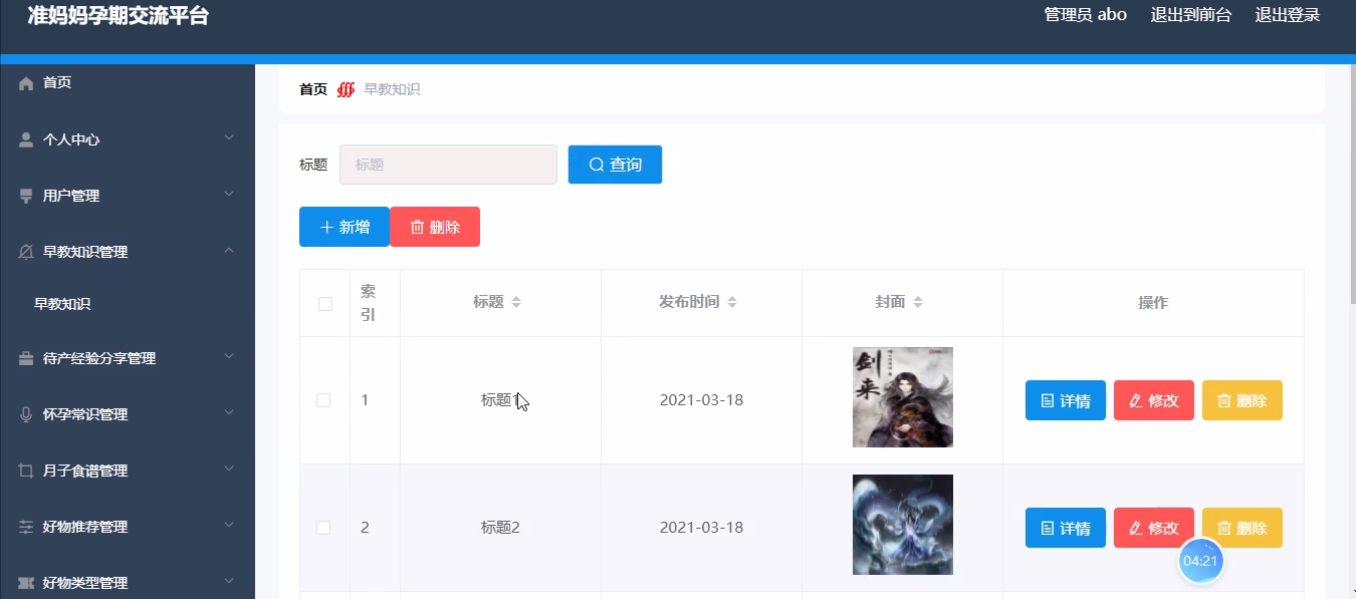1356x599 pixels.
Task: Open the 怀孕常识管理 sidebar menu
Action: [x=127, y=414]
